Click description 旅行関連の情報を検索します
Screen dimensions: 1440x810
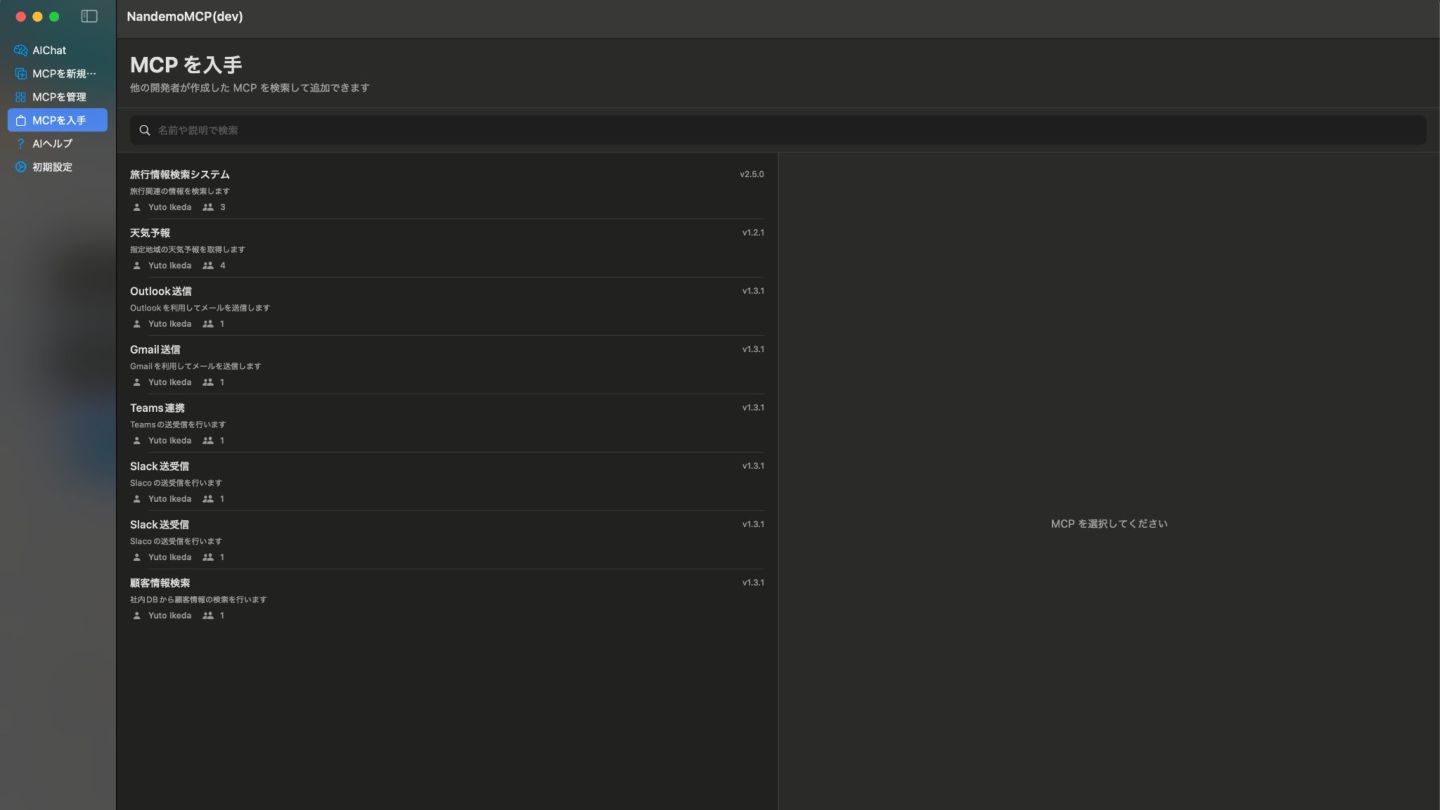tap(180, 191)
